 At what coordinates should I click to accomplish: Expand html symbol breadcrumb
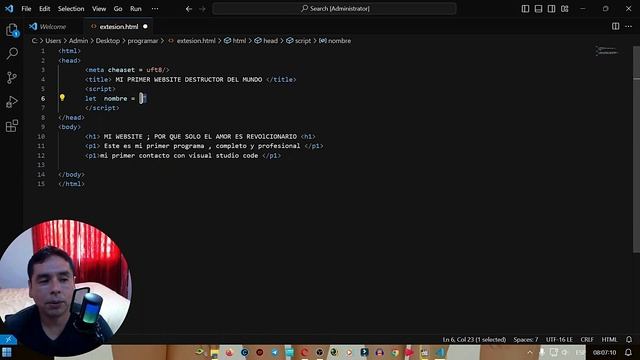point(235,41)
